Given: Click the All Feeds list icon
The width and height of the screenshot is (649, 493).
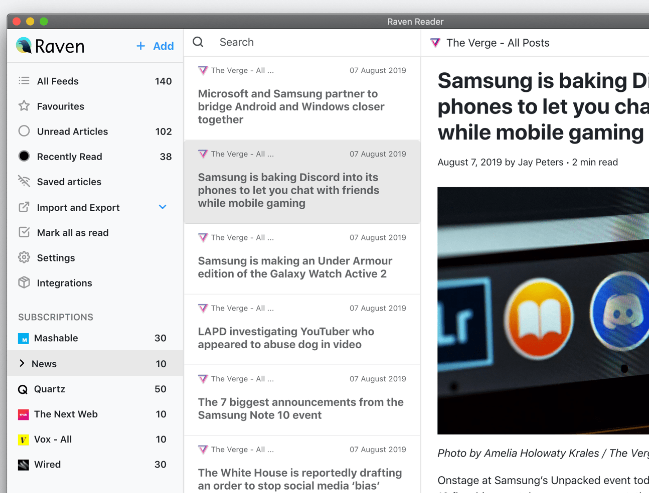Looking at the screenshot, I should click(24, 81).
